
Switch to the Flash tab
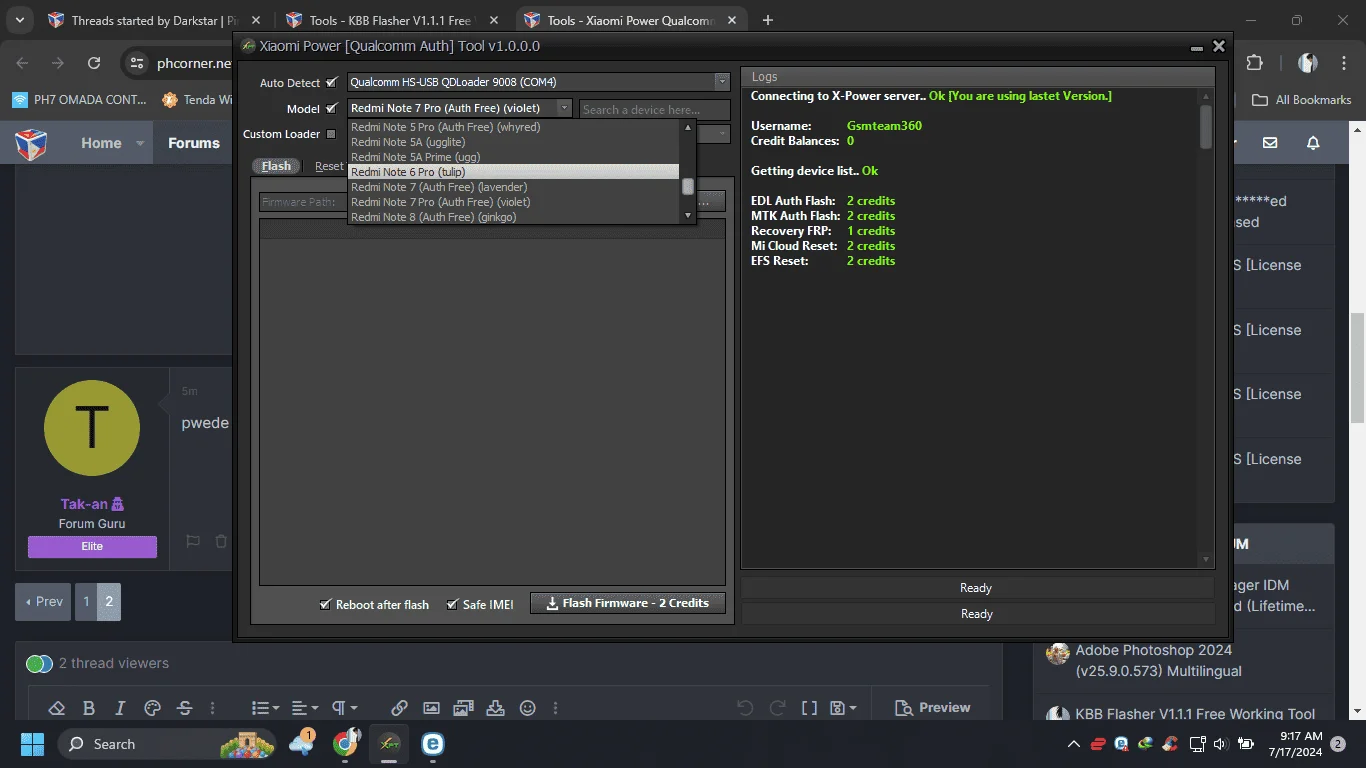(276, 166)
